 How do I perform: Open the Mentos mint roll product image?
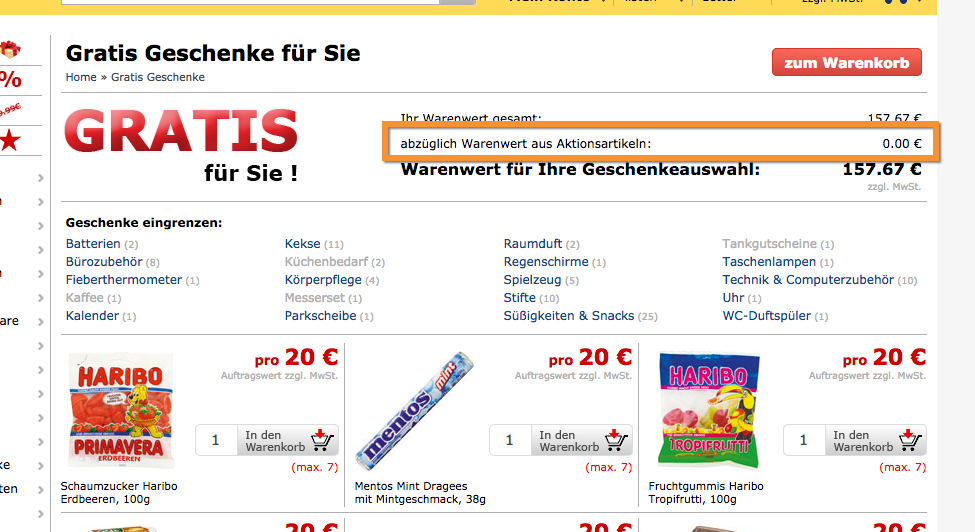tap(415, 410)
